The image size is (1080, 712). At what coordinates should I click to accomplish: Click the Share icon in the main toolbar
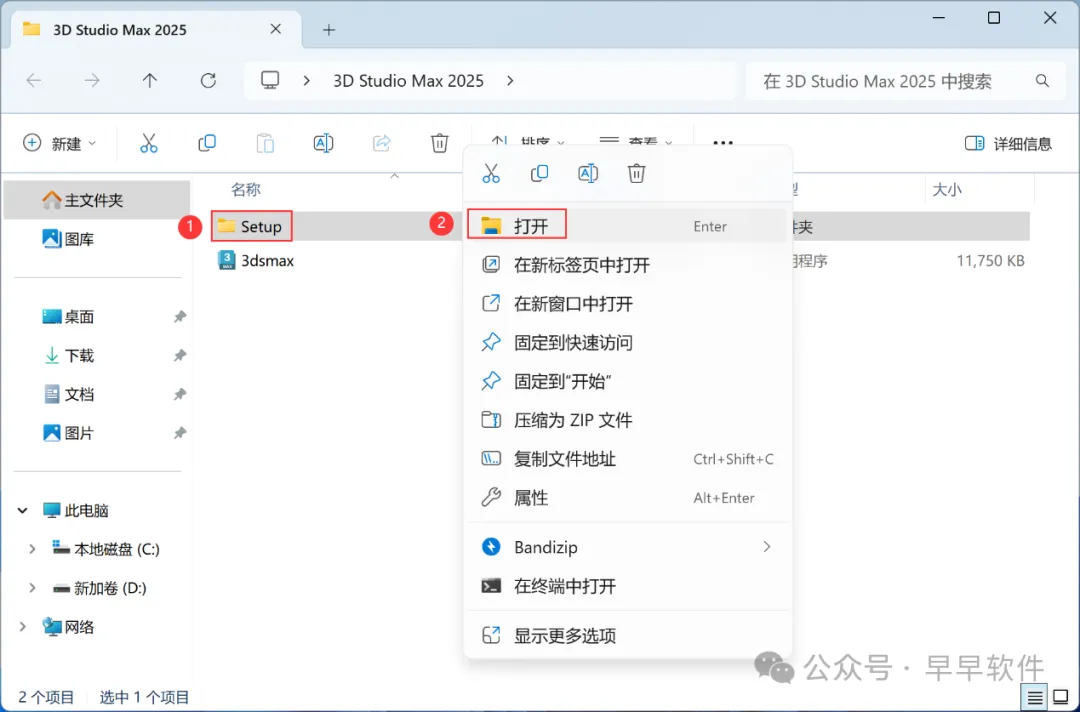click(382, 143)
